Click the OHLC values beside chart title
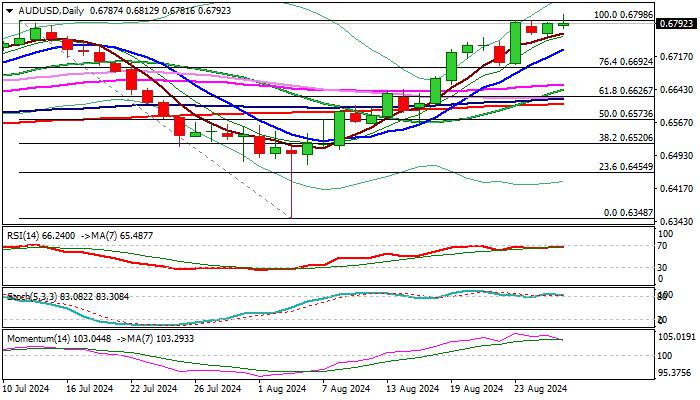 point(160,11)
